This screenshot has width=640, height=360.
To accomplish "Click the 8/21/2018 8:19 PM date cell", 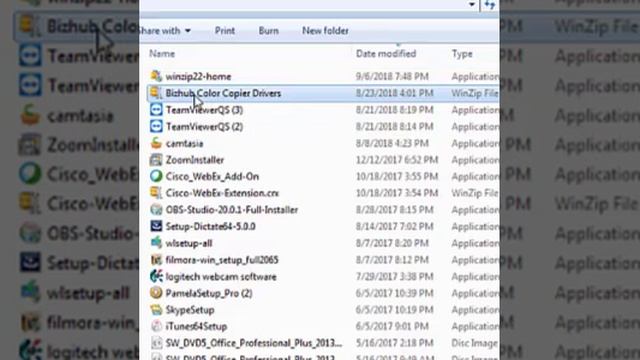I will point(394,110).
